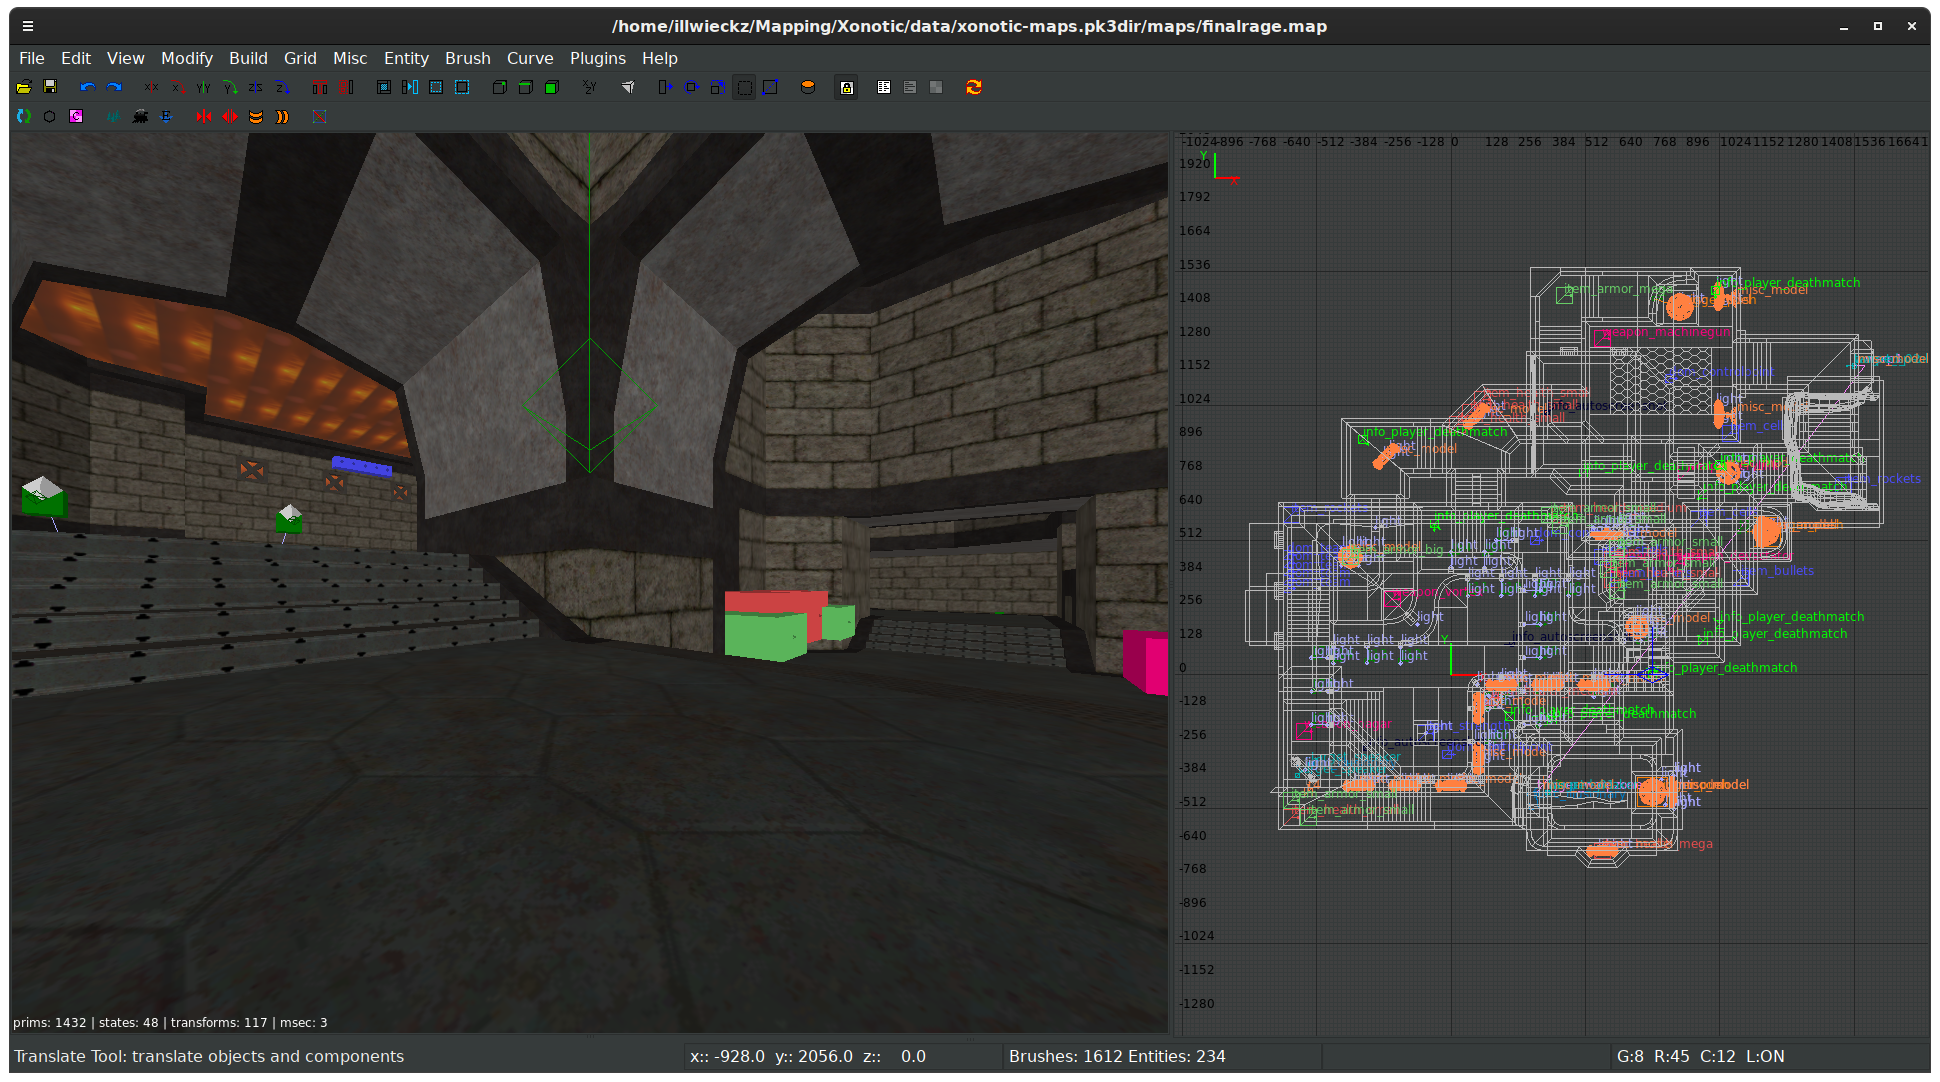Click the textures toggle icon in toolbar

[935, 85]
